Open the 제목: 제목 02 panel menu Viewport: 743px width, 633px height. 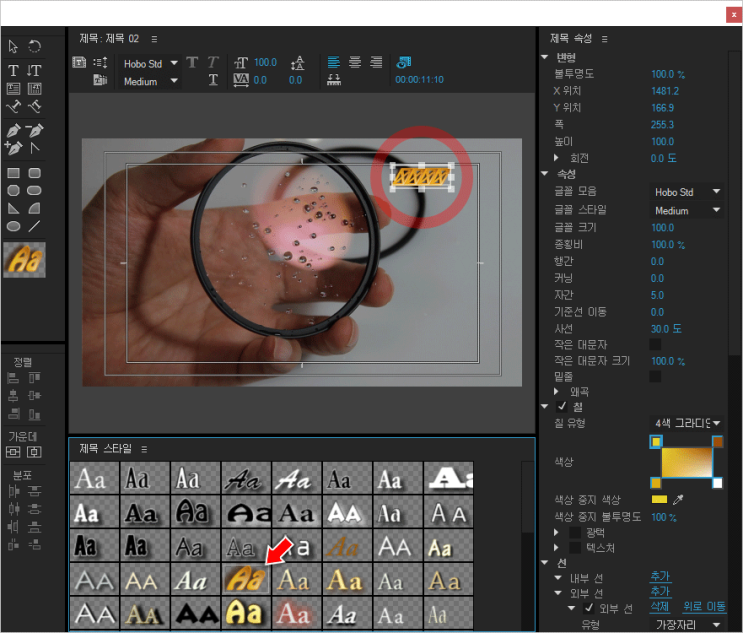click(x=154, y=39)
